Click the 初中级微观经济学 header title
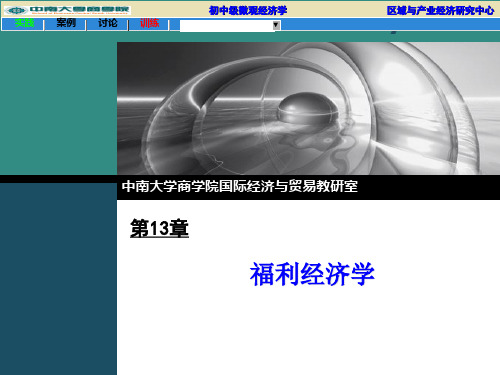Screen dimensions: 500x375 (x=248, y=11)
